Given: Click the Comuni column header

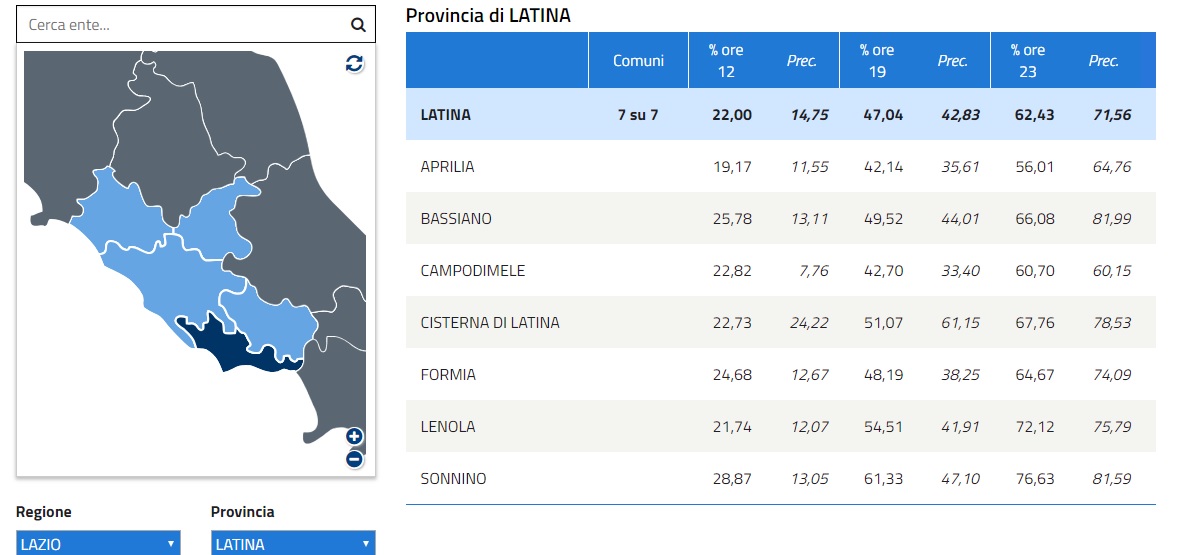Looking at the screenshot, I should (x=638, y=60).
